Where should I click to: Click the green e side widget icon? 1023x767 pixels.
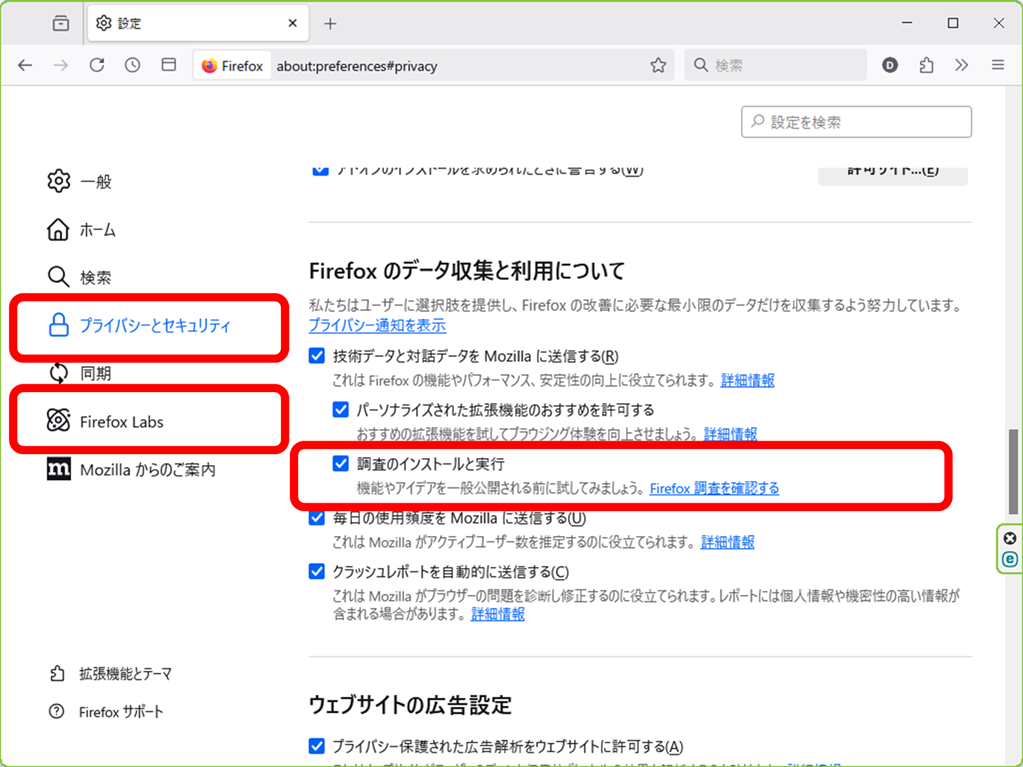[1010, 559]
